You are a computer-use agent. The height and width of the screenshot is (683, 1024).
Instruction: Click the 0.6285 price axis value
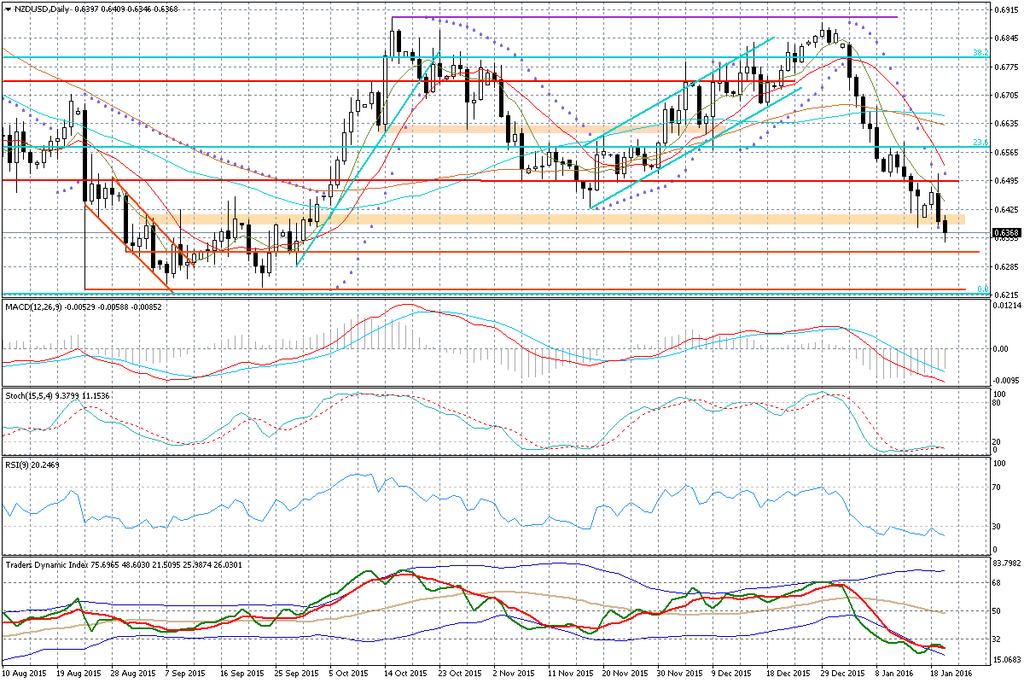[1006, 266]
